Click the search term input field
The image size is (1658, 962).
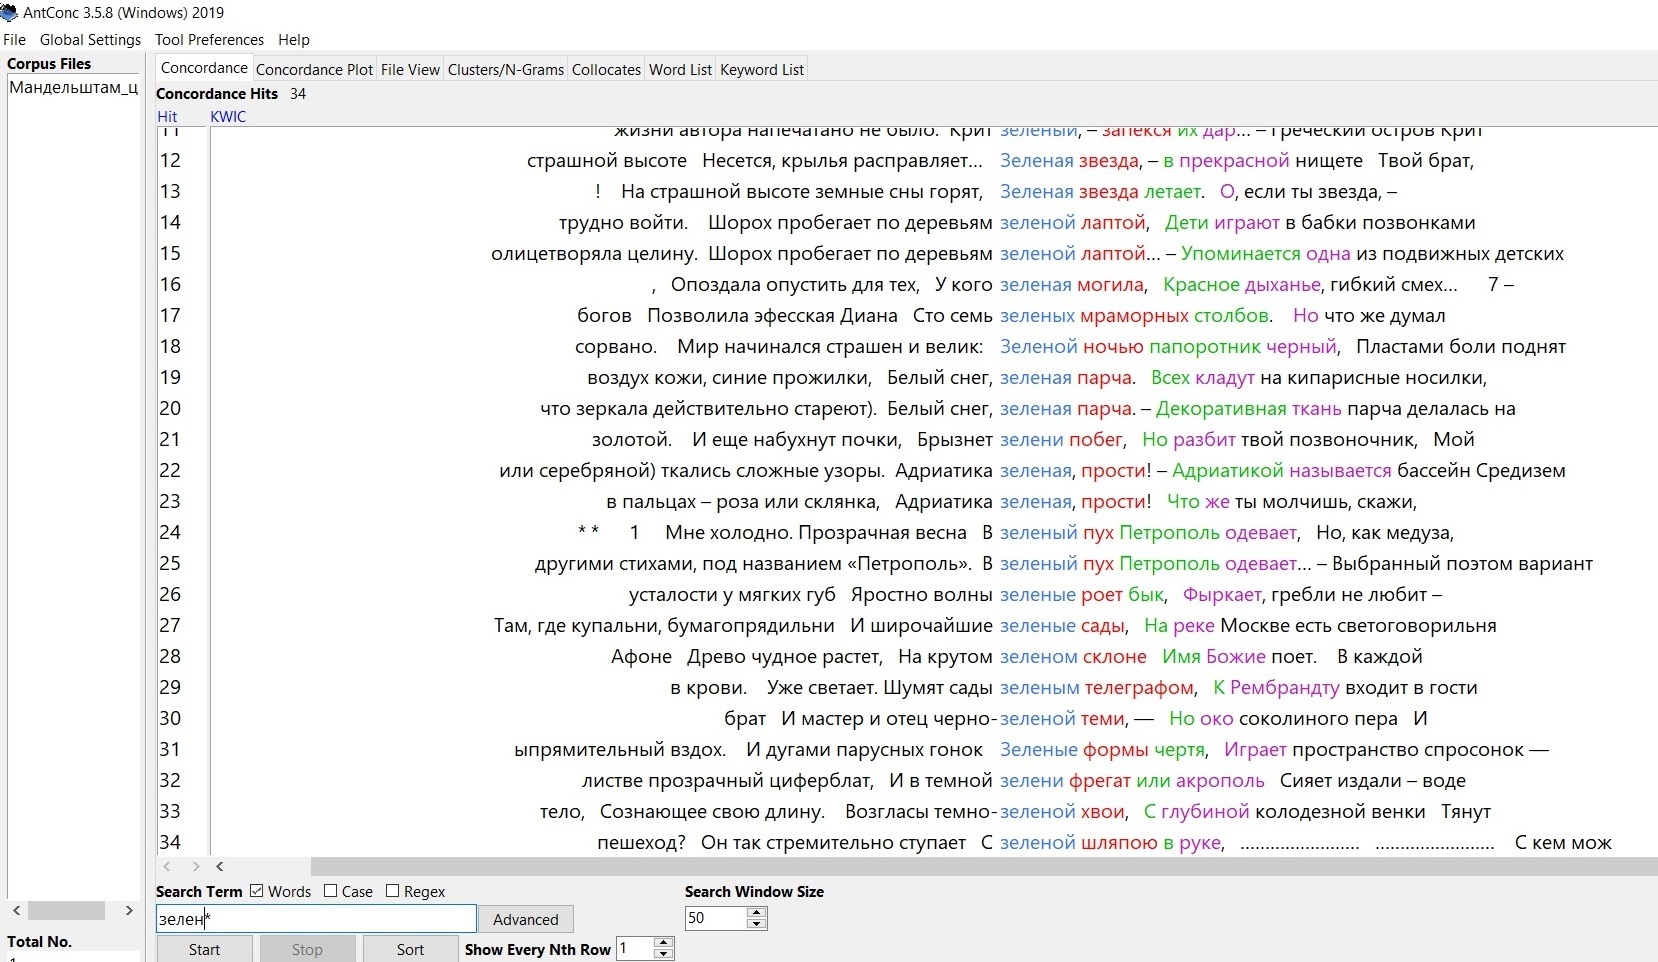click(316, 919)
